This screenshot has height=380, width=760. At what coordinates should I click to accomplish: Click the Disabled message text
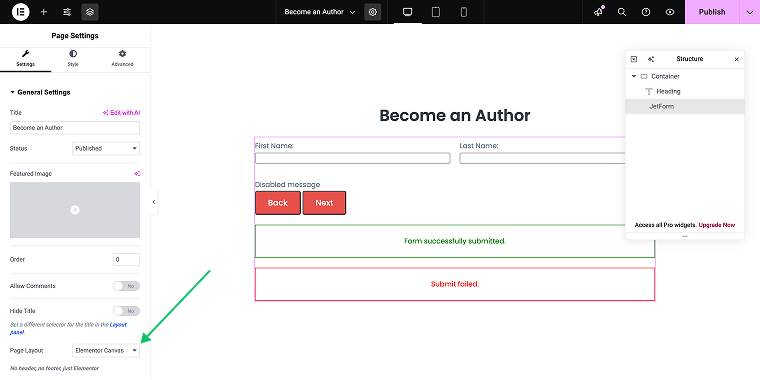287,185
